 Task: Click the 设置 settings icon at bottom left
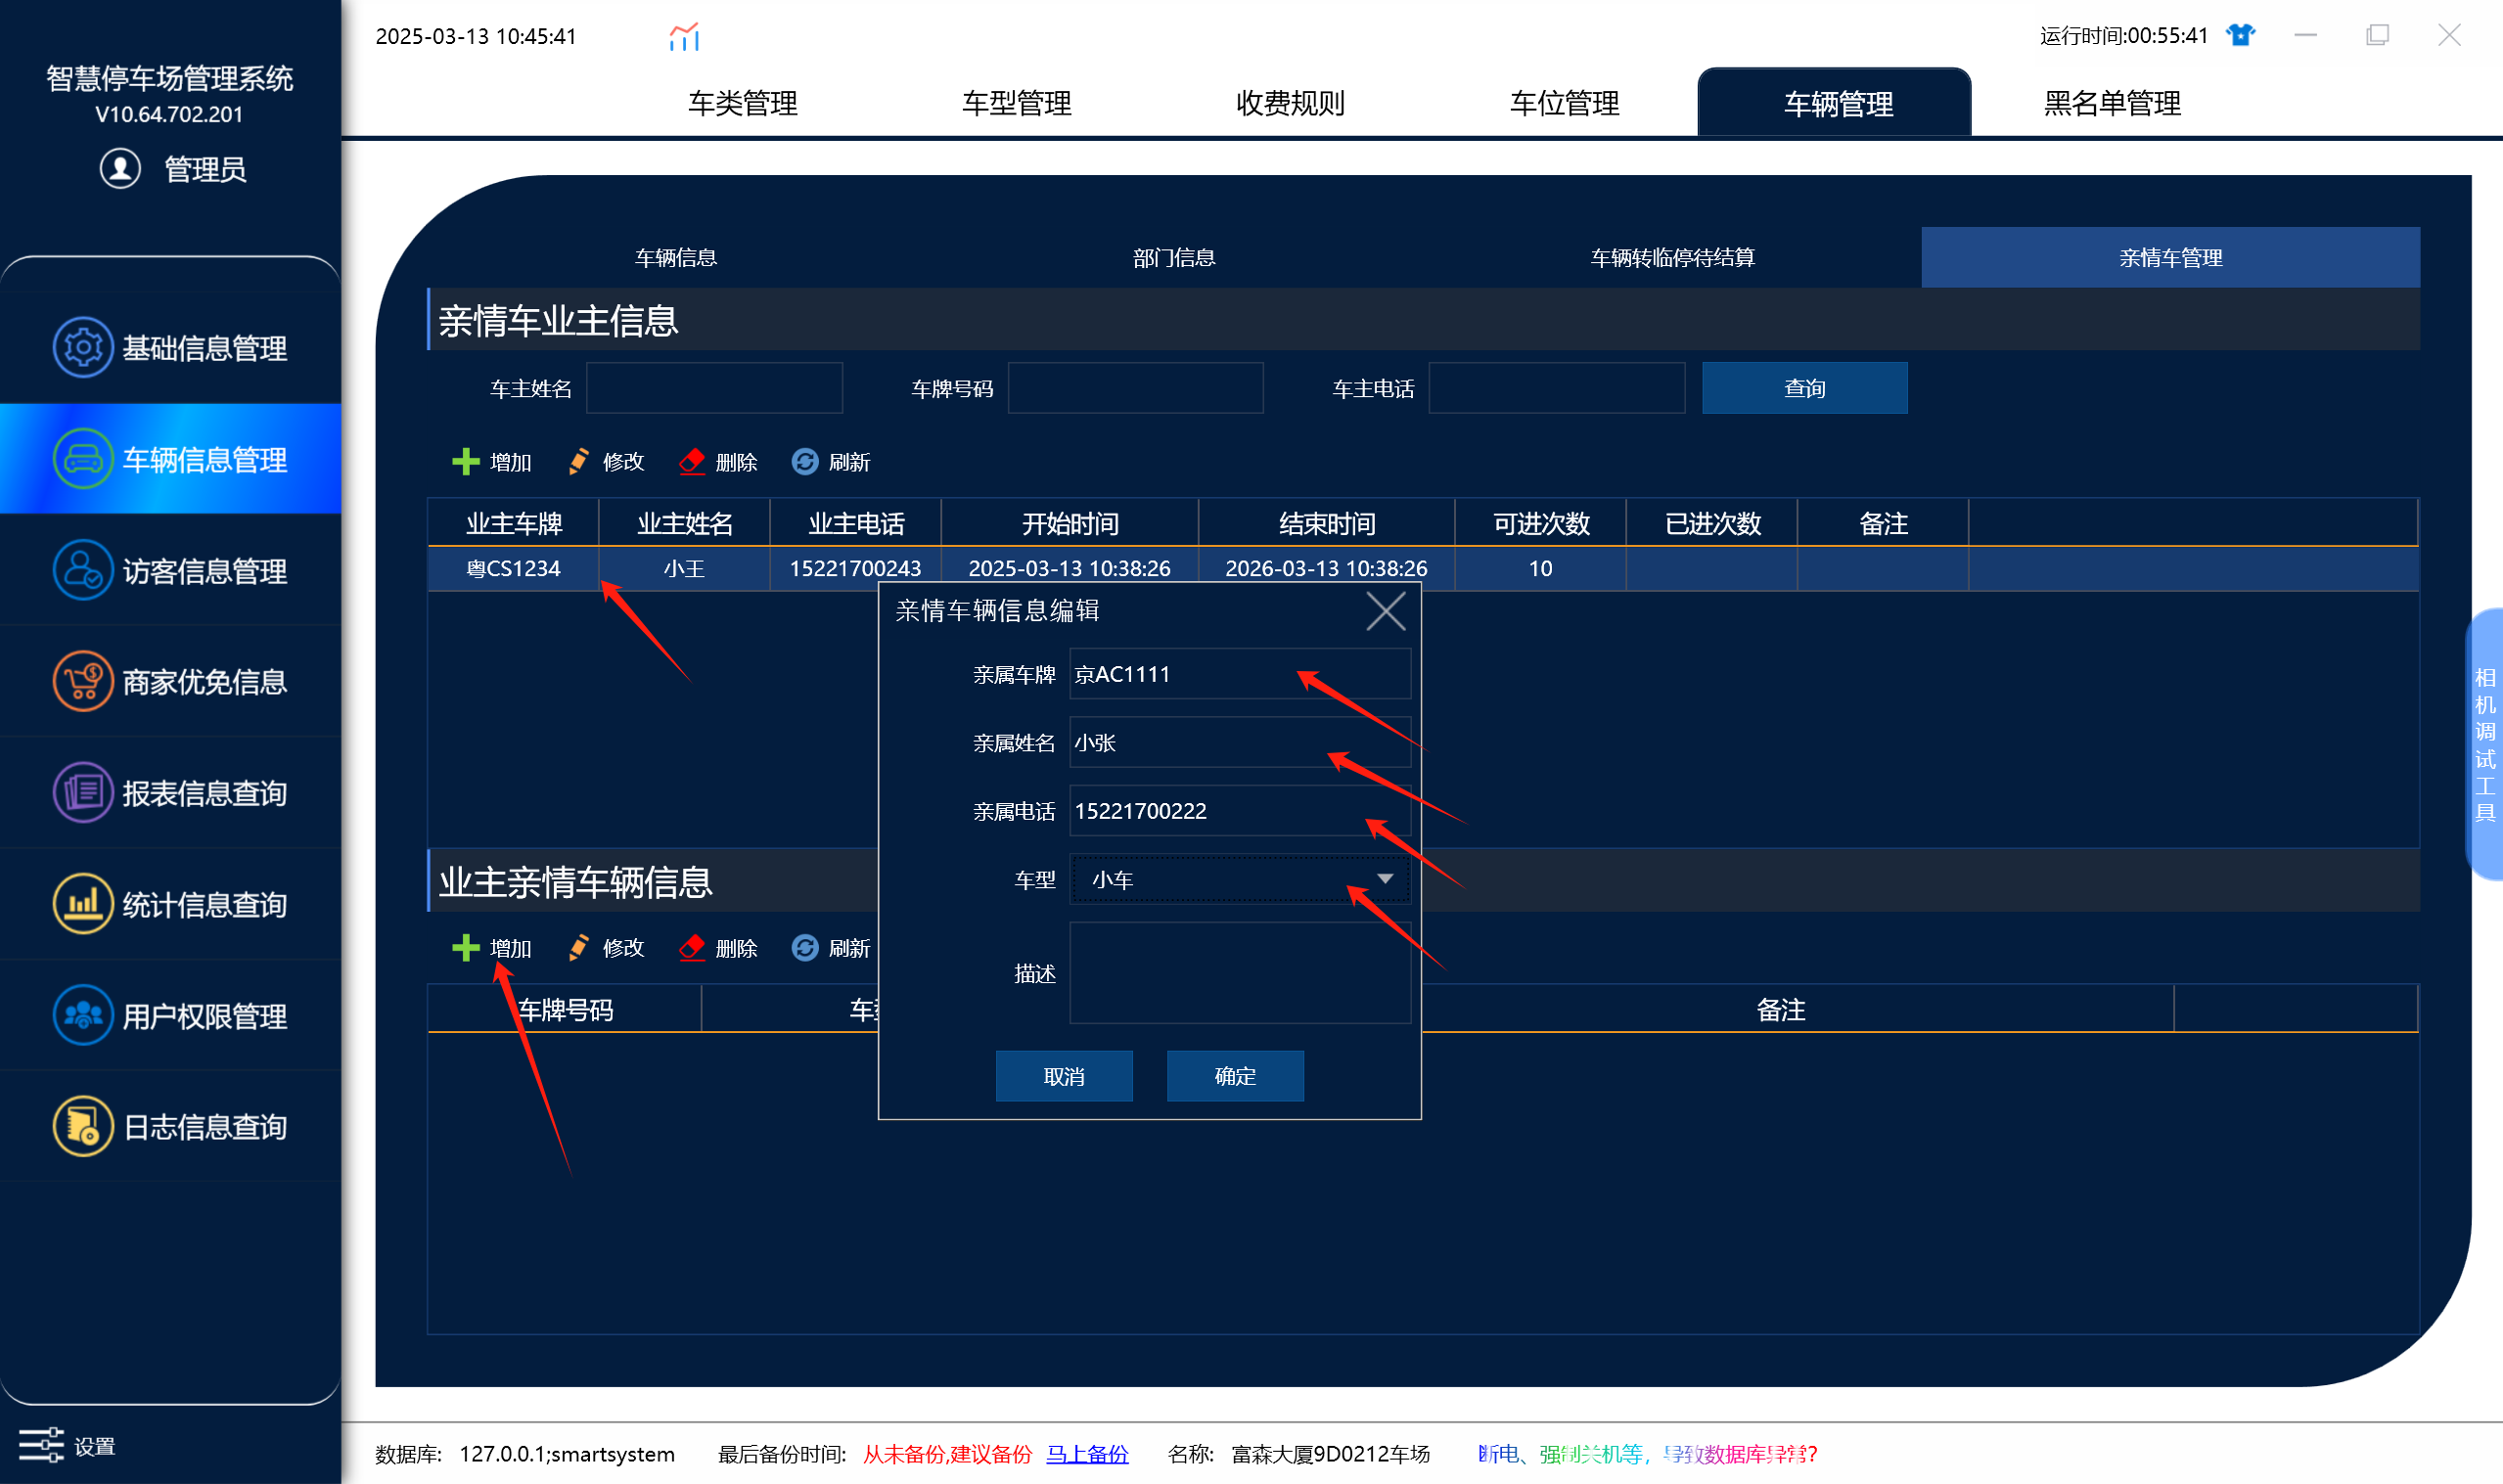41,1446
